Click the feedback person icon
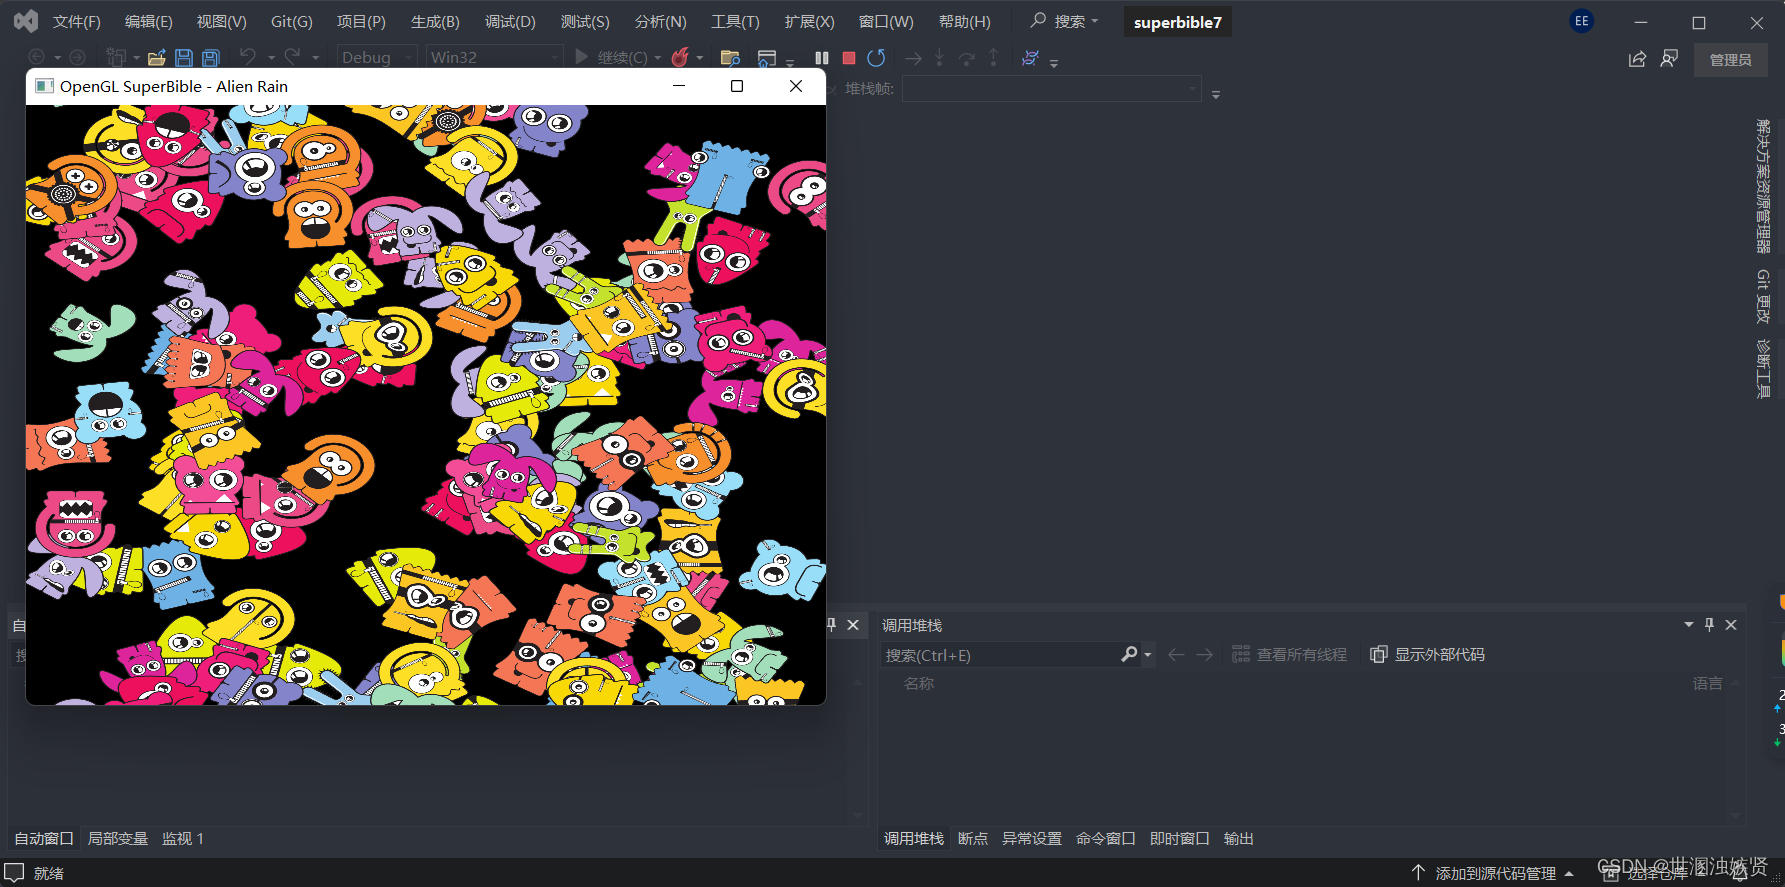Viewport: 1785px width, 887px height. click(1669, 59)
